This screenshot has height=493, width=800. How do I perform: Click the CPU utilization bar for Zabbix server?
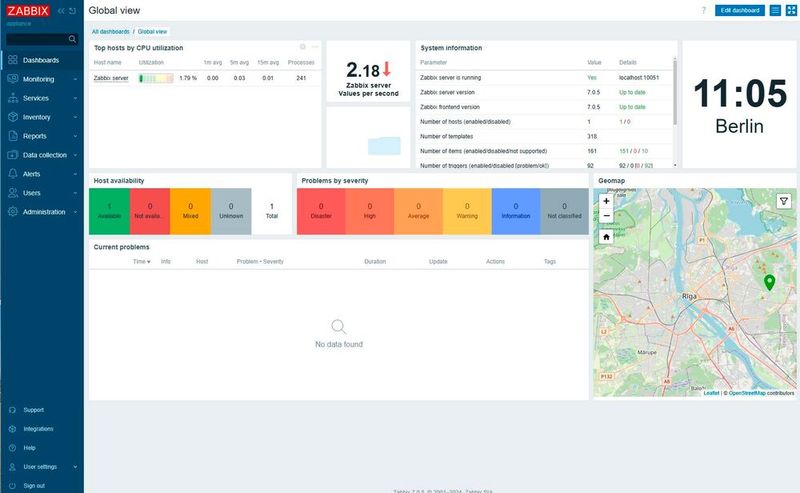pos(156,78)
